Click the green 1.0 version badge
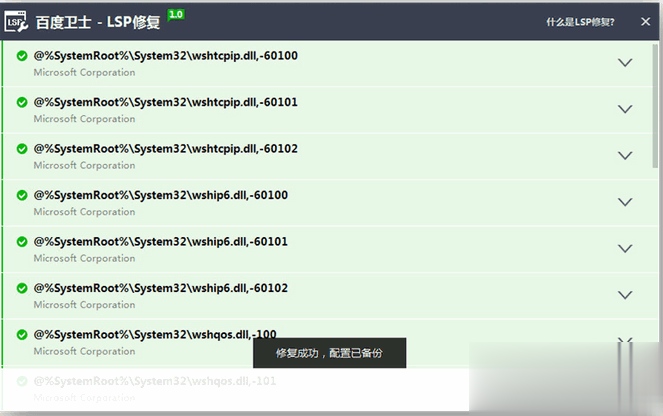 pos(176,15)
